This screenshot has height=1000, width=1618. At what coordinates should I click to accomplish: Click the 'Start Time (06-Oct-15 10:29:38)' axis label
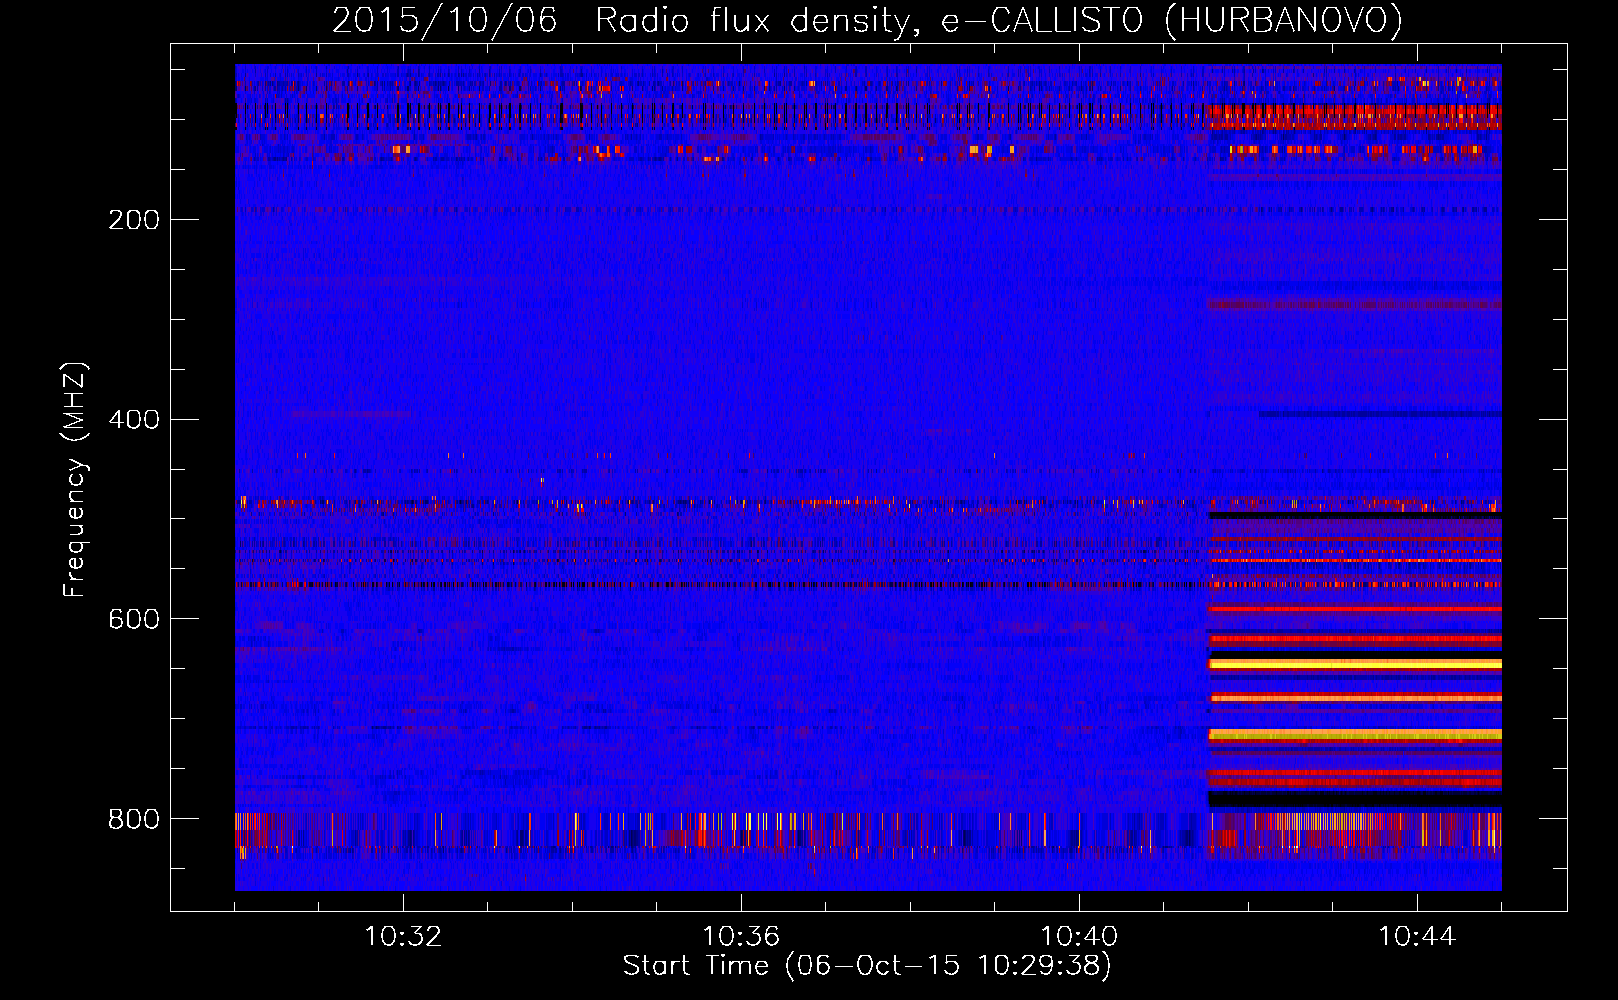pyautogui.click(x=867, y=966)
